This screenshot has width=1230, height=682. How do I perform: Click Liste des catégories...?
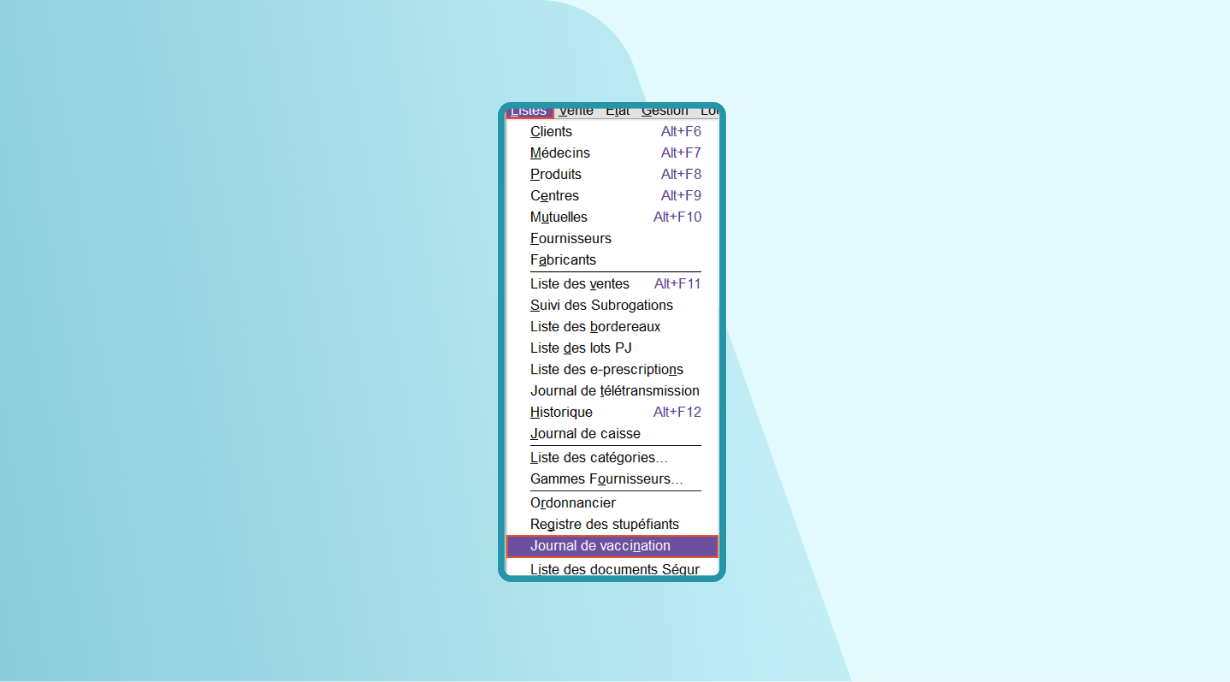(598, 458)
